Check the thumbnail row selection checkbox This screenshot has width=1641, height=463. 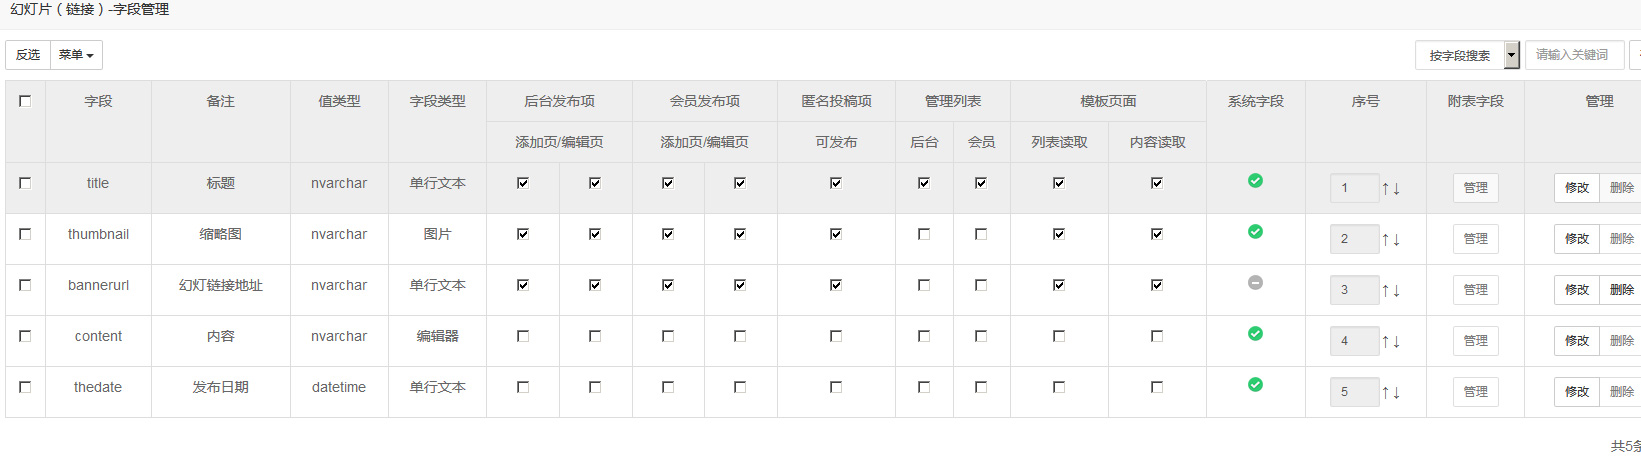coord(25,234)
